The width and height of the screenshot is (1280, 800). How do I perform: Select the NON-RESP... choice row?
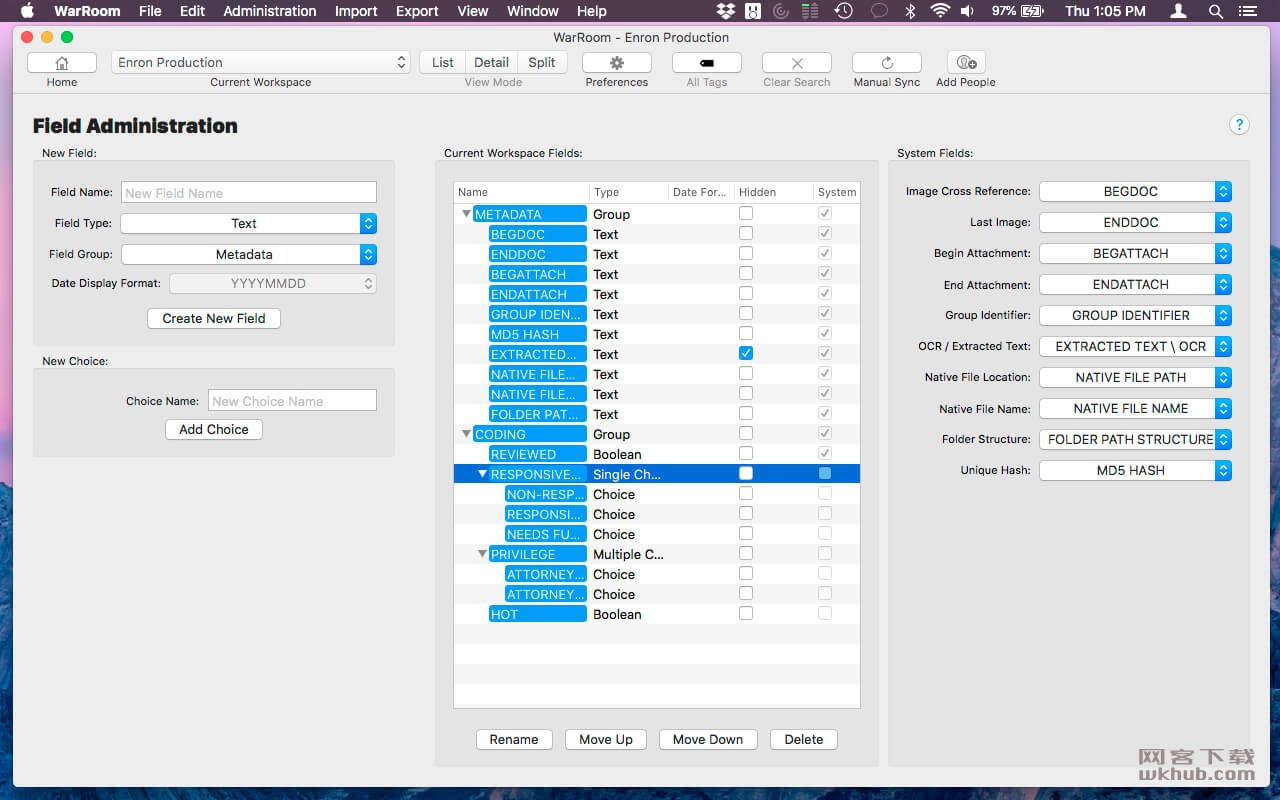[657, 494]
